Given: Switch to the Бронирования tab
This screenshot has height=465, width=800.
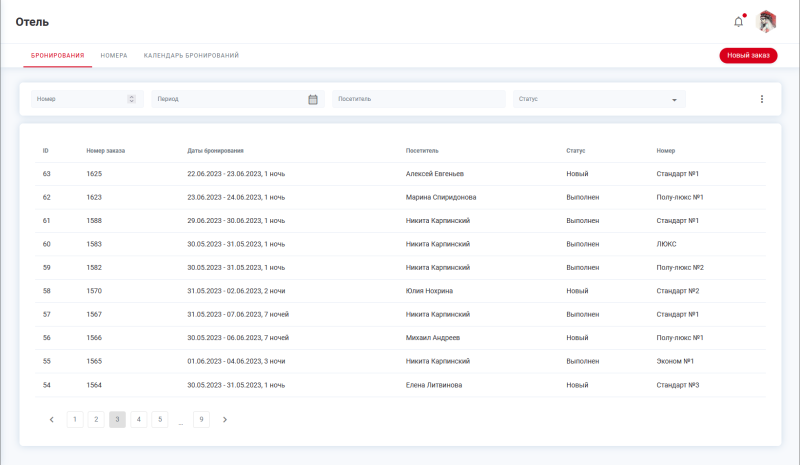Looking at the screenshot, I should pos(58,55).
